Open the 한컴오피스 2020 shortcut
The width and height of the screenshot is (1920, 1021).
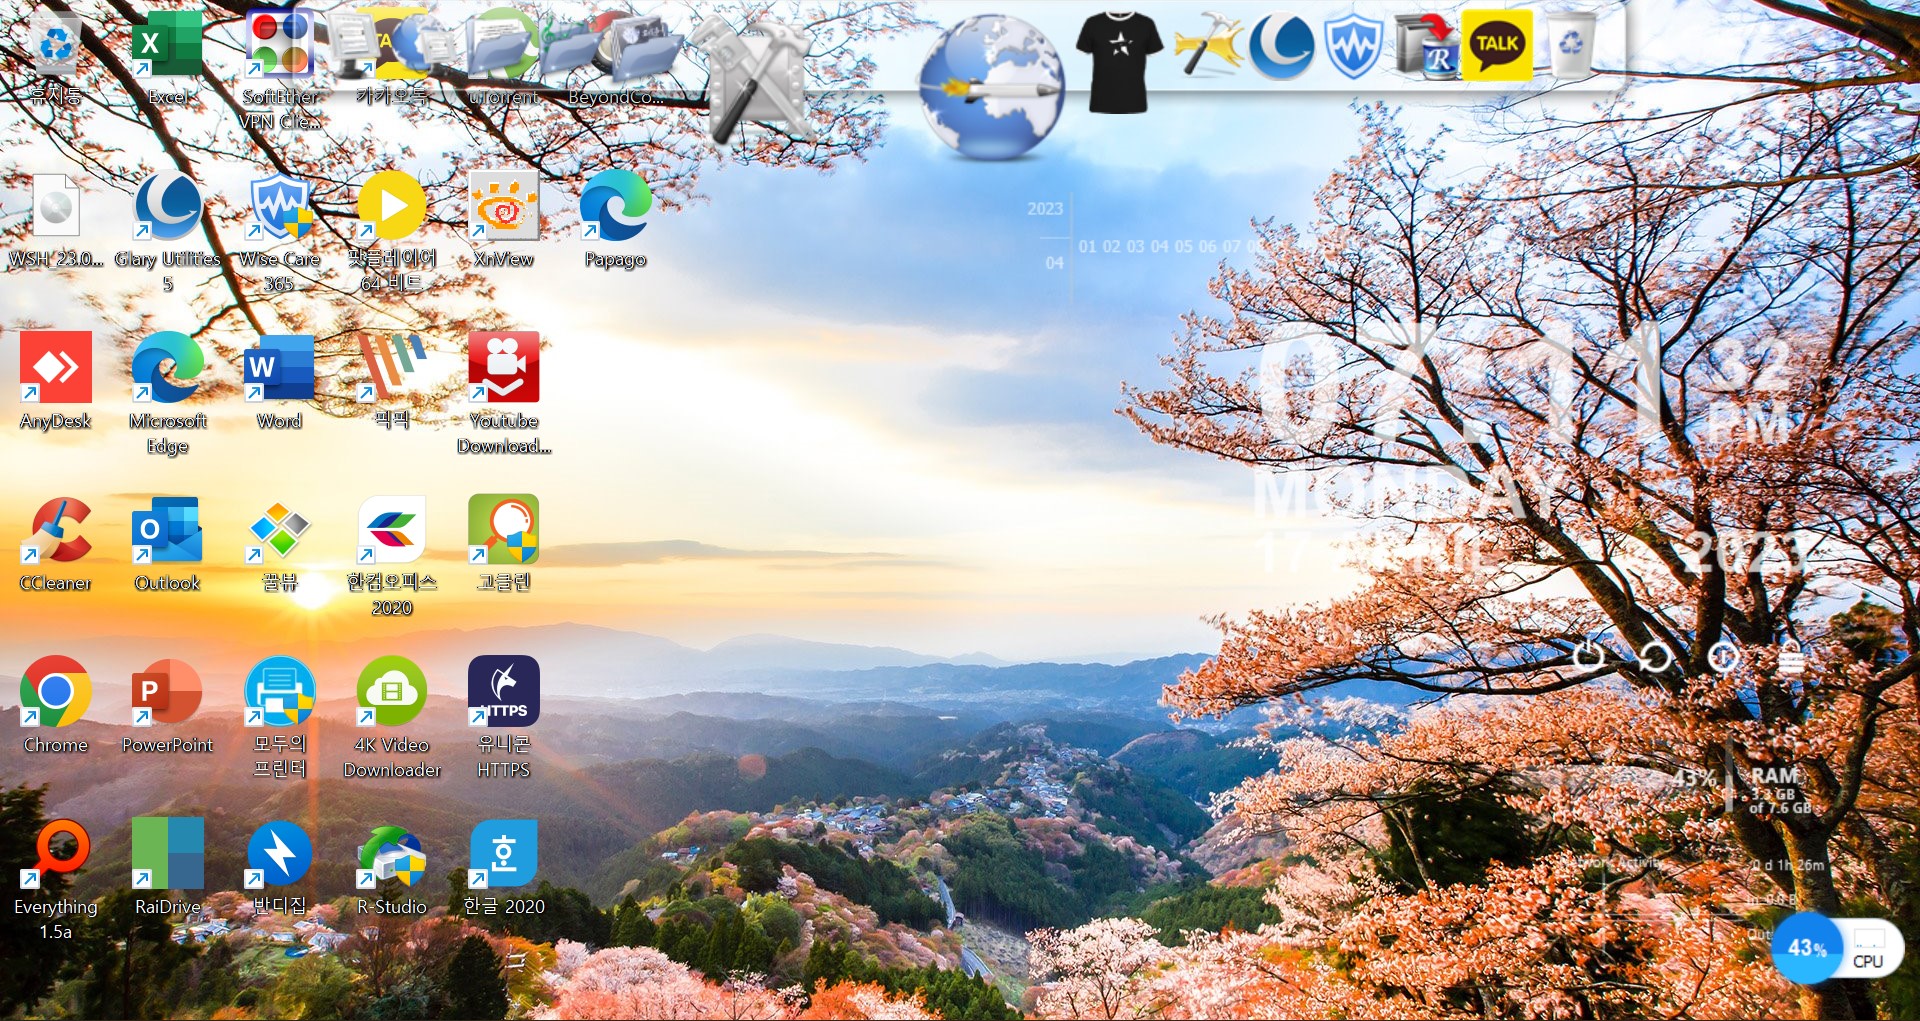tap(392, 556)
